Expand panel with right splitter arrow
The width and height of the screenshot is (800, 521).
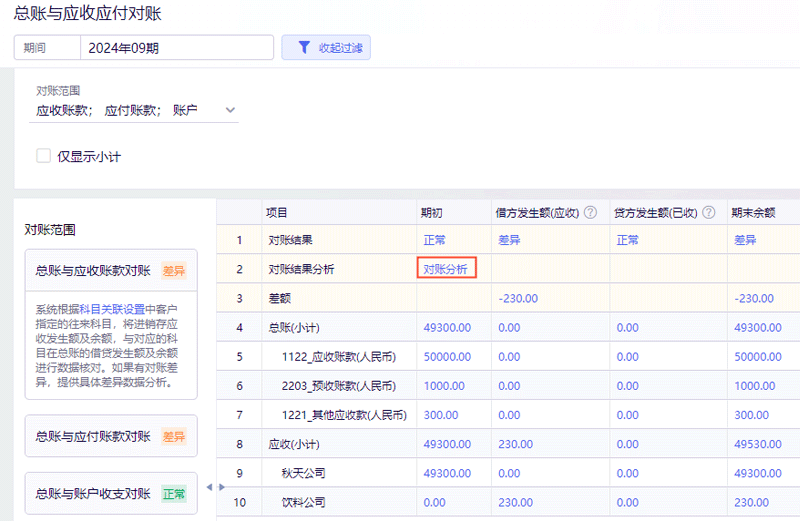tap(222, 487)
